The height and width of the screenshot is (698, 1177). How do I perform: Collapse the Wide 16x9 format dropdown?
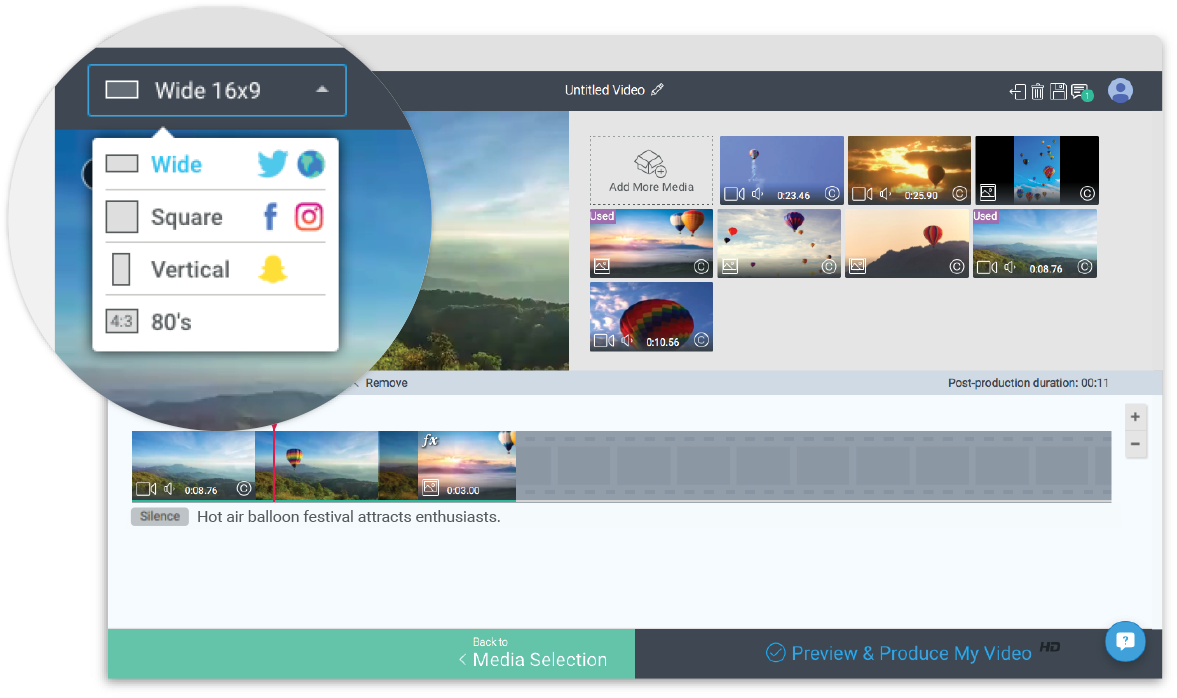click(x=217, y=90)
